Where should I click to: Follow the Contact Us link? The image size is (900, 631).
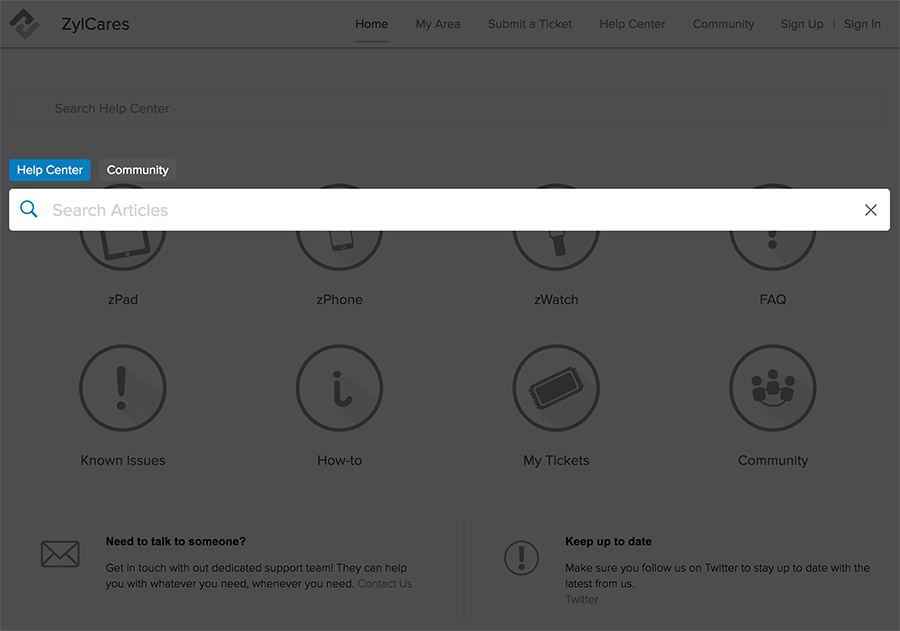click(x=385, y=584)
